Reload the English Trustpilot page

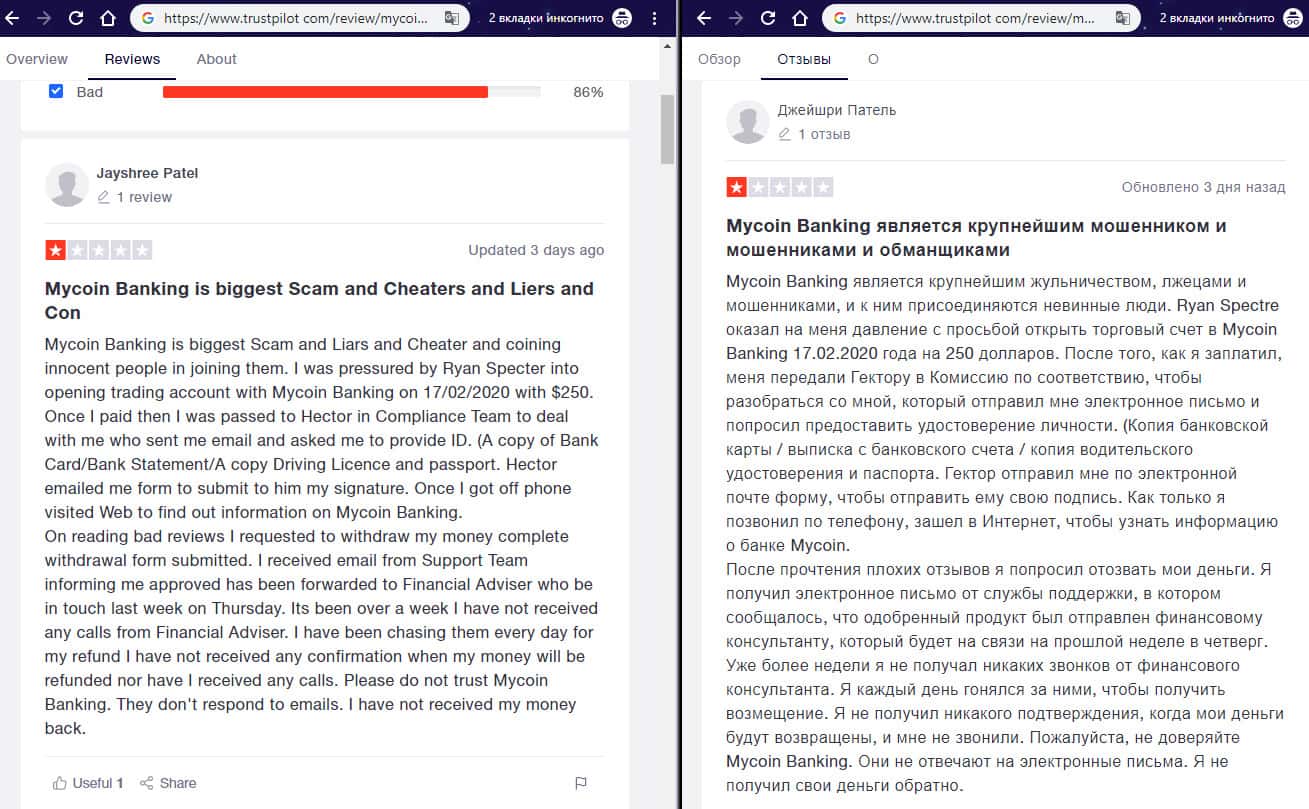click(x=76, y=18)
